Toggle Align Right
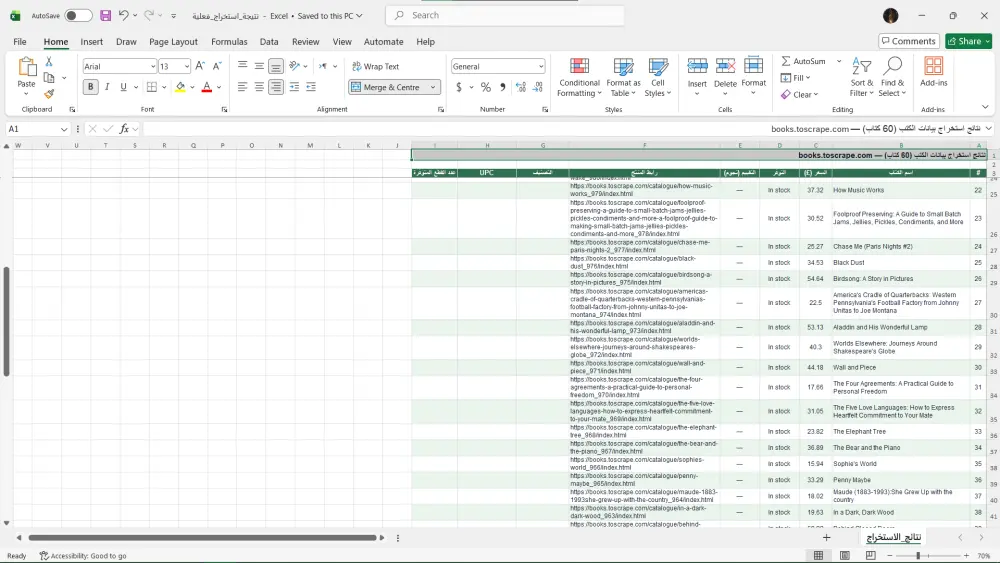Screen dimensions: 1000x563 (x=276, y=87)
